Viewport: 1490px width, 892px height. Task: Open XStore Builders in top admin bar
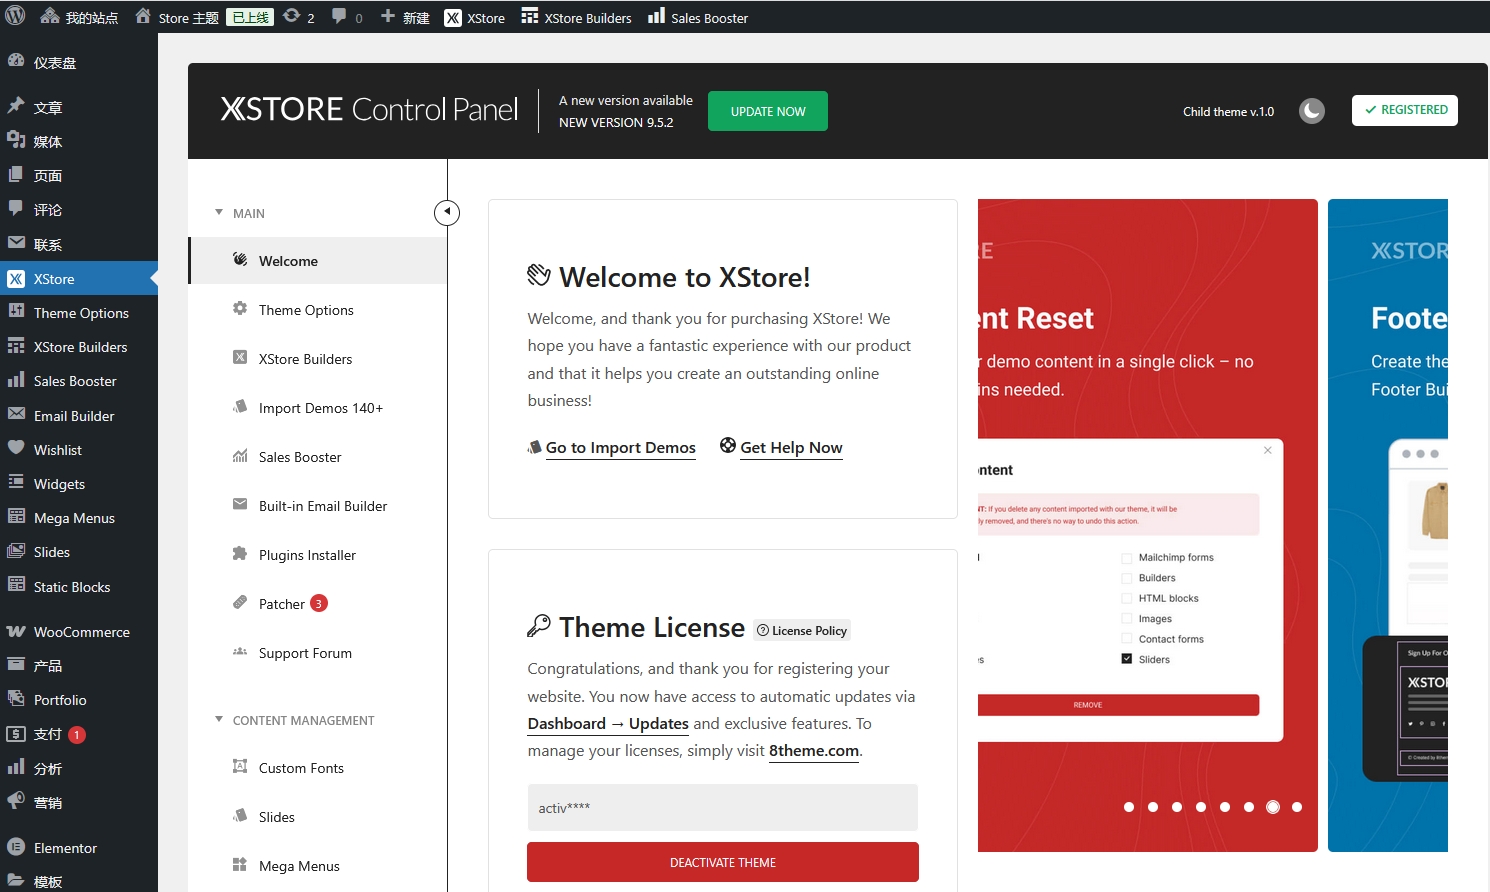[x=577, y=17]
